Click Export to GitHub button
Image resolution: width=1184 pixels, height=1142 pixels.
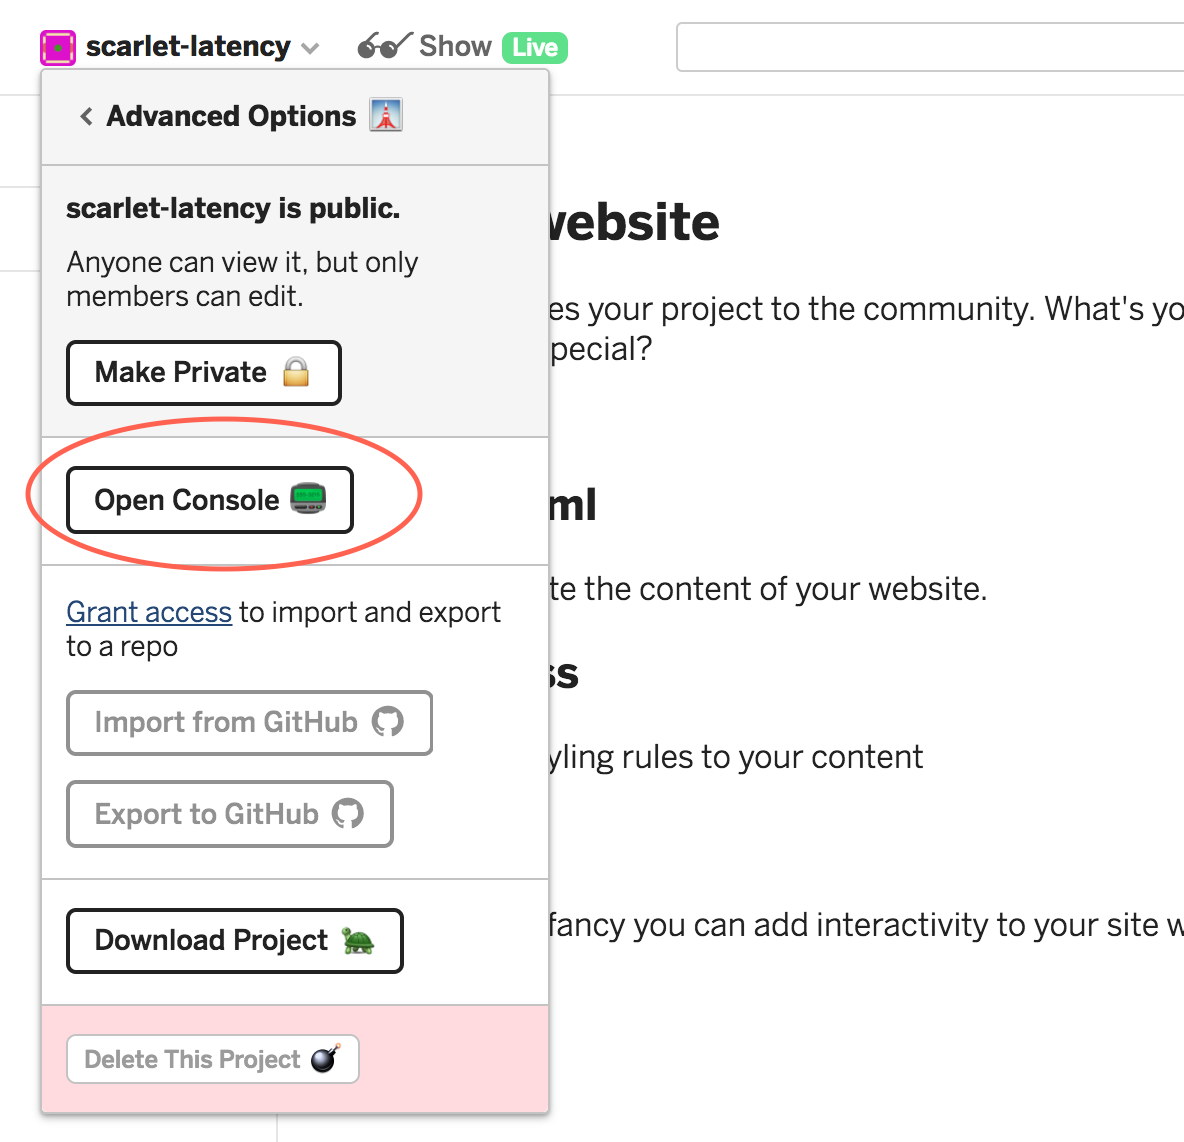229,814
